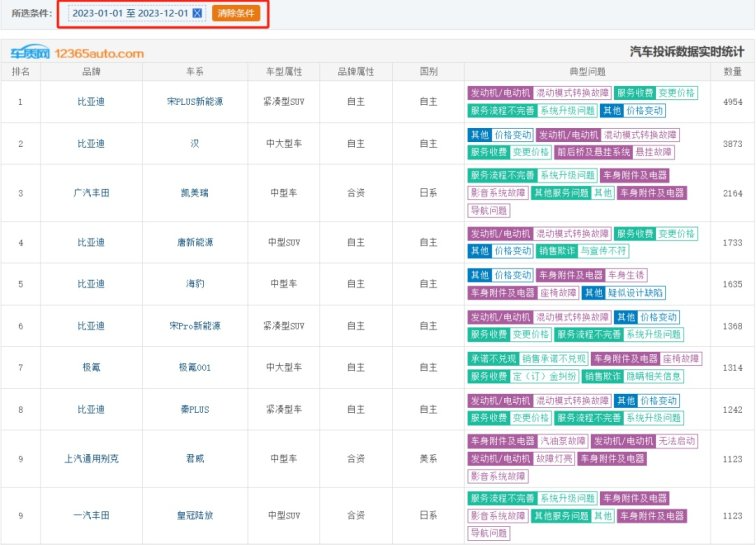
Task: Select the count 1123 in the 皇冠陆放 row
Action: coord(732,516)
